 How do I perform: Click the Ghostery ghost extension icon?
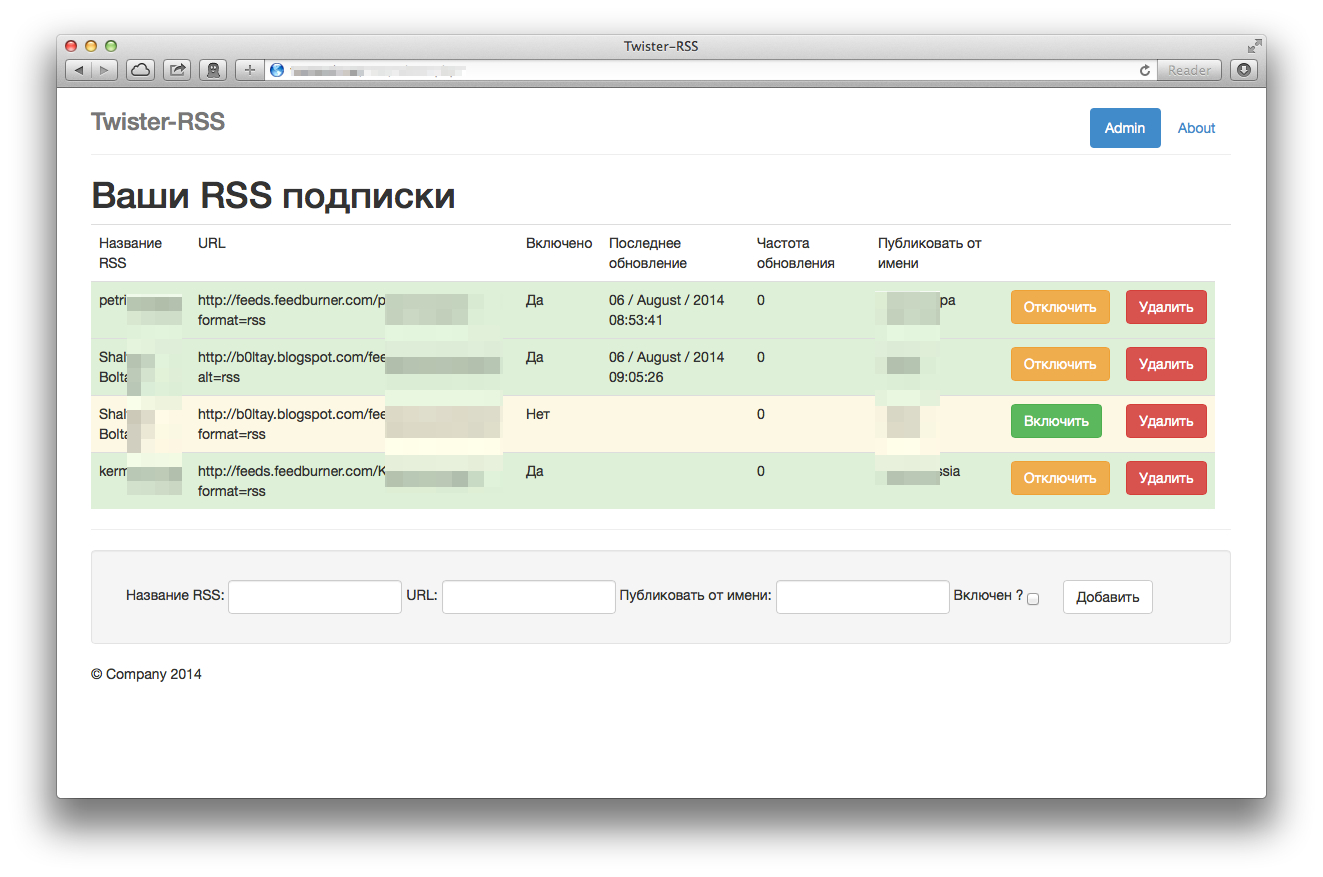coord(212,70)
